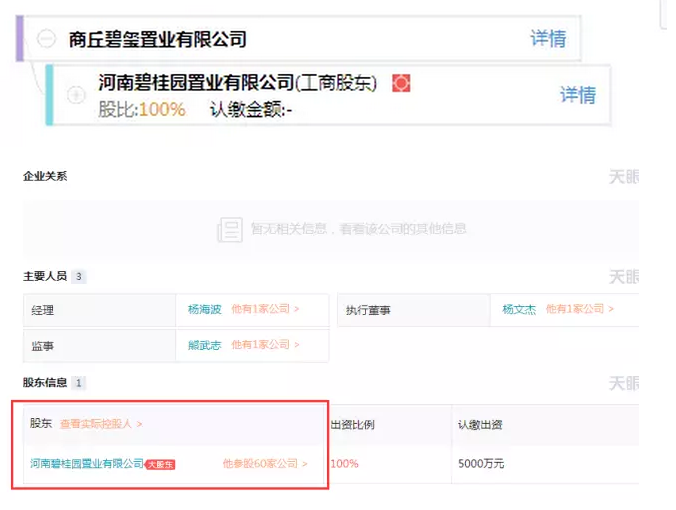Screen dimensions: 676x510
Task: Click the 经理 role cell
Action: (100, 310)
